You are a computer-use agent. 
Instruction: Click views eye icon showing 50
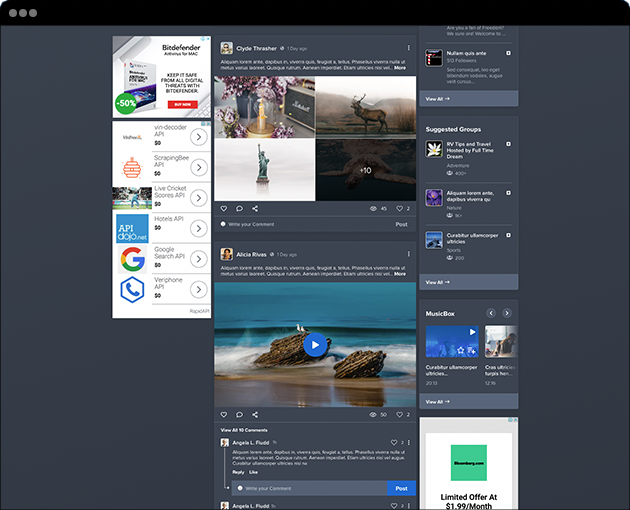(x=373, y=415)
